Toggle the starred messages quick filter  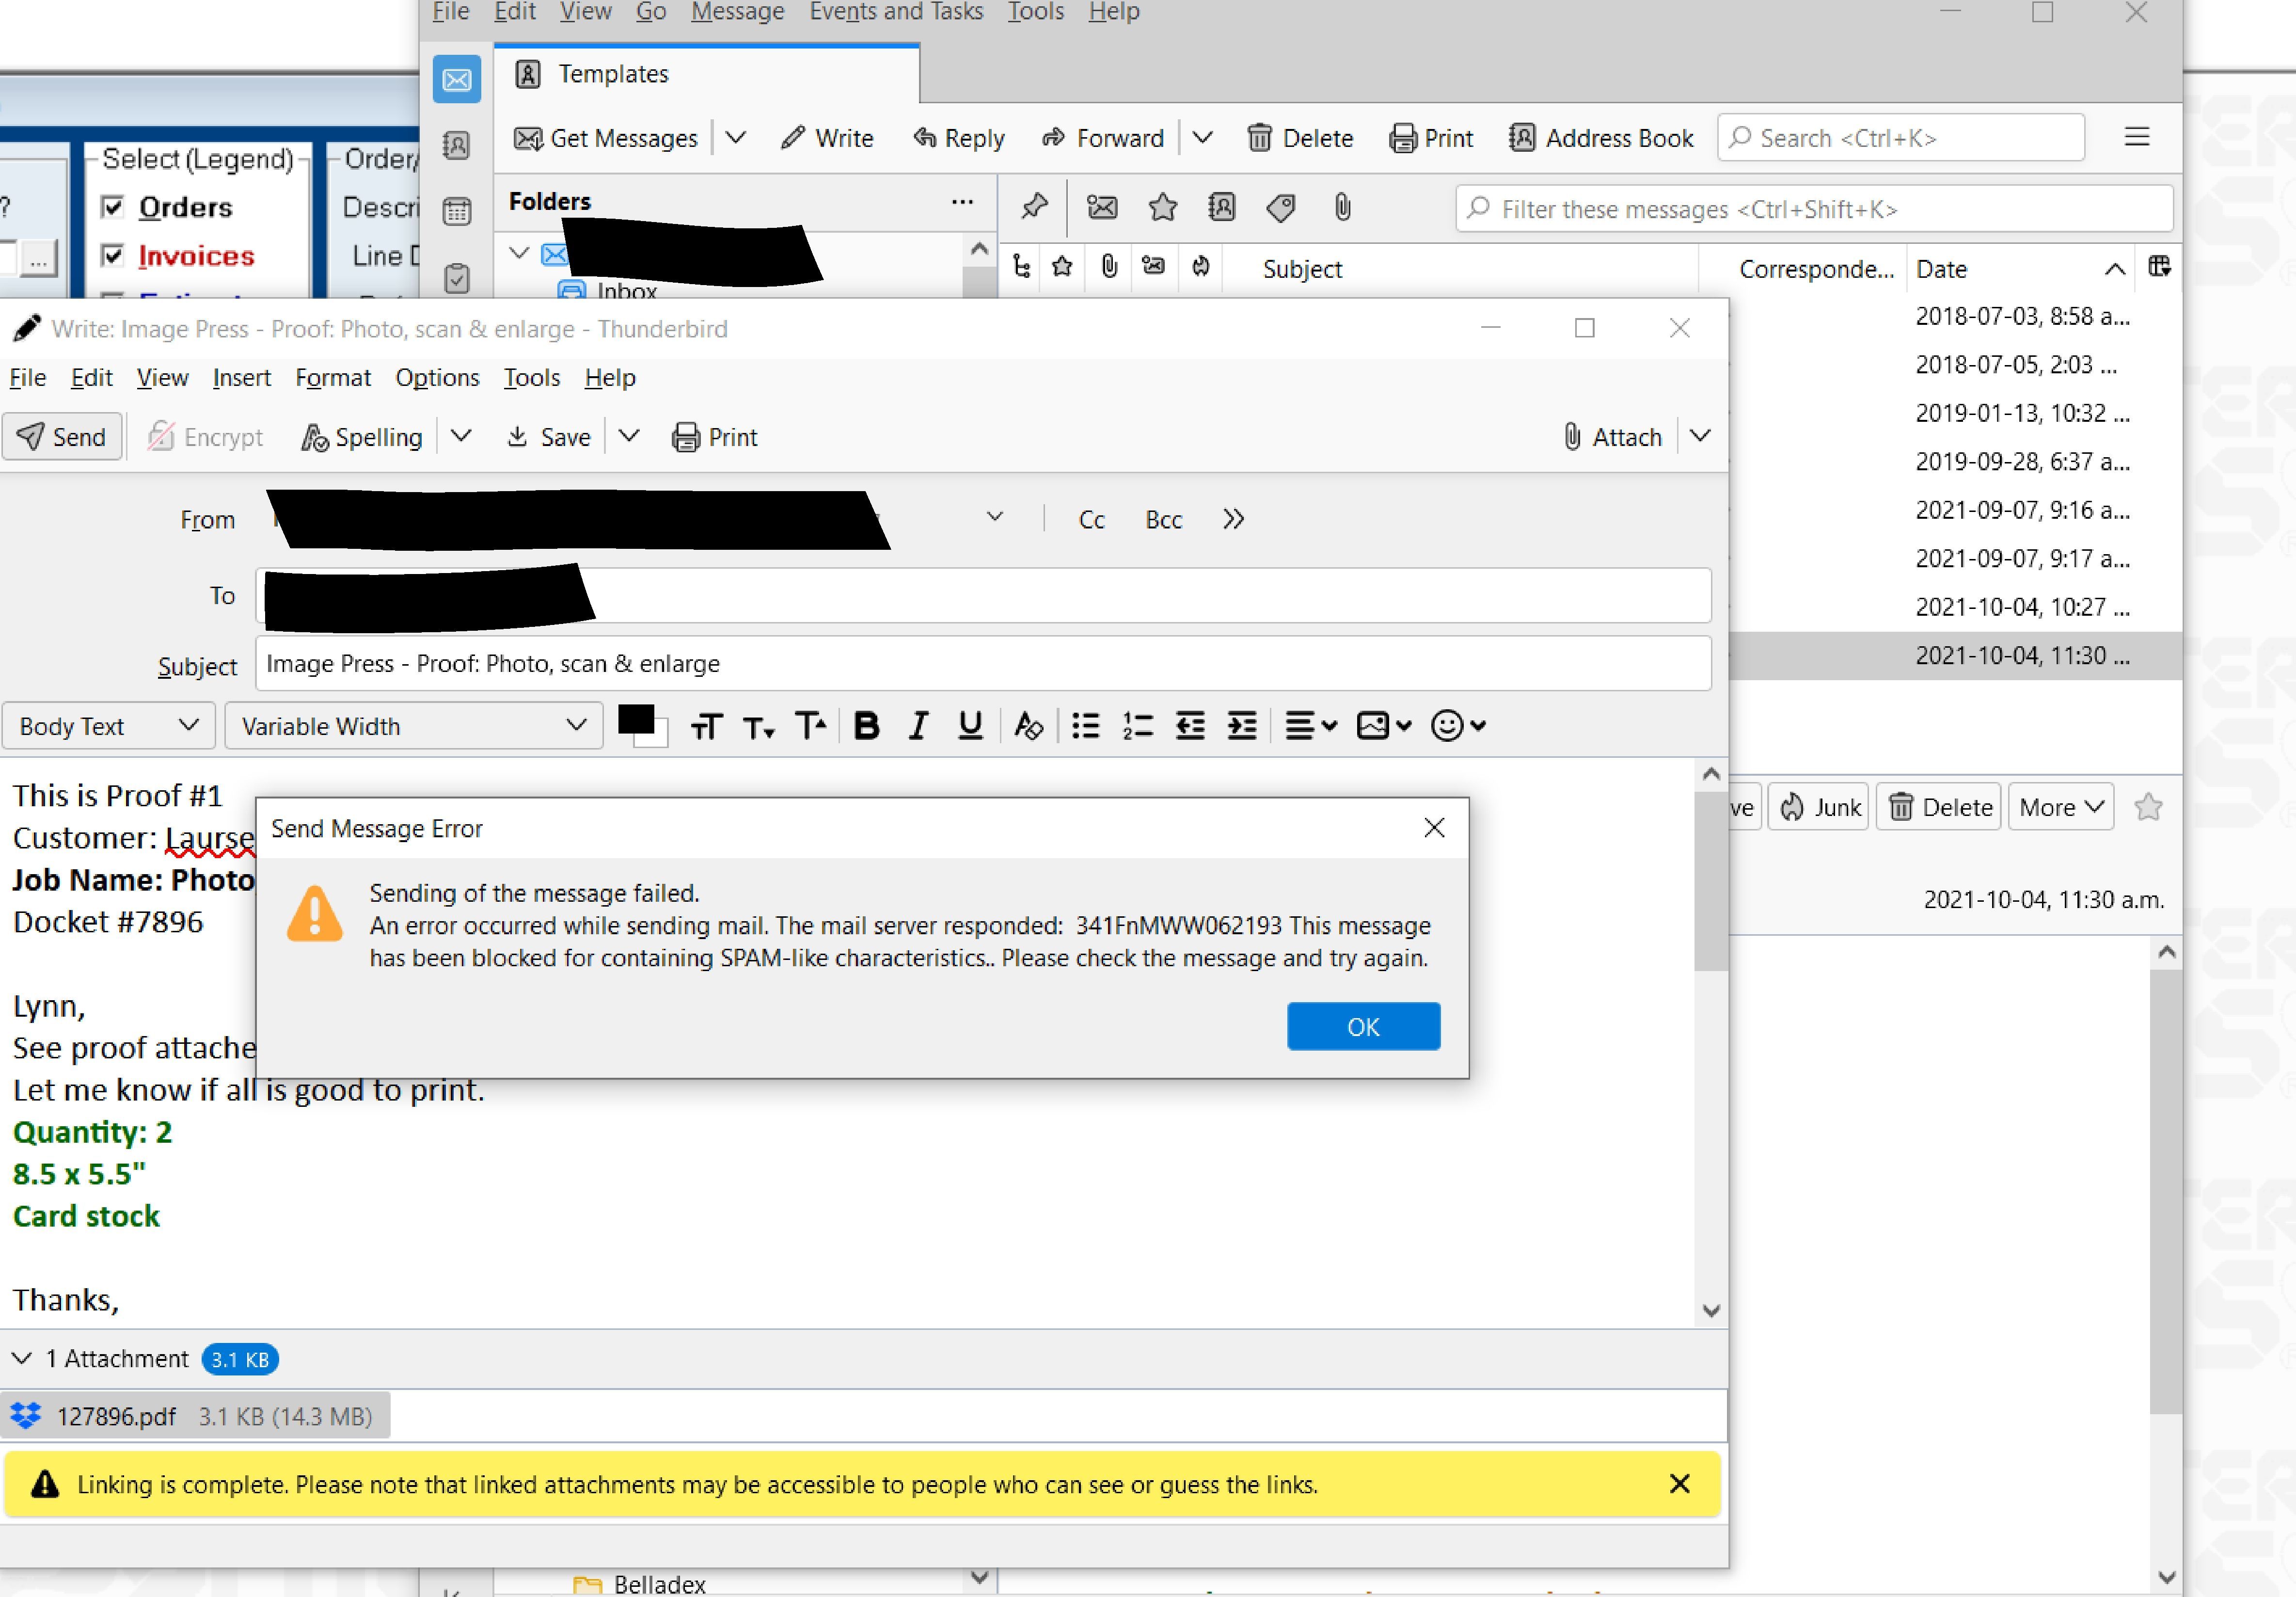click(x=1162, y=208)
